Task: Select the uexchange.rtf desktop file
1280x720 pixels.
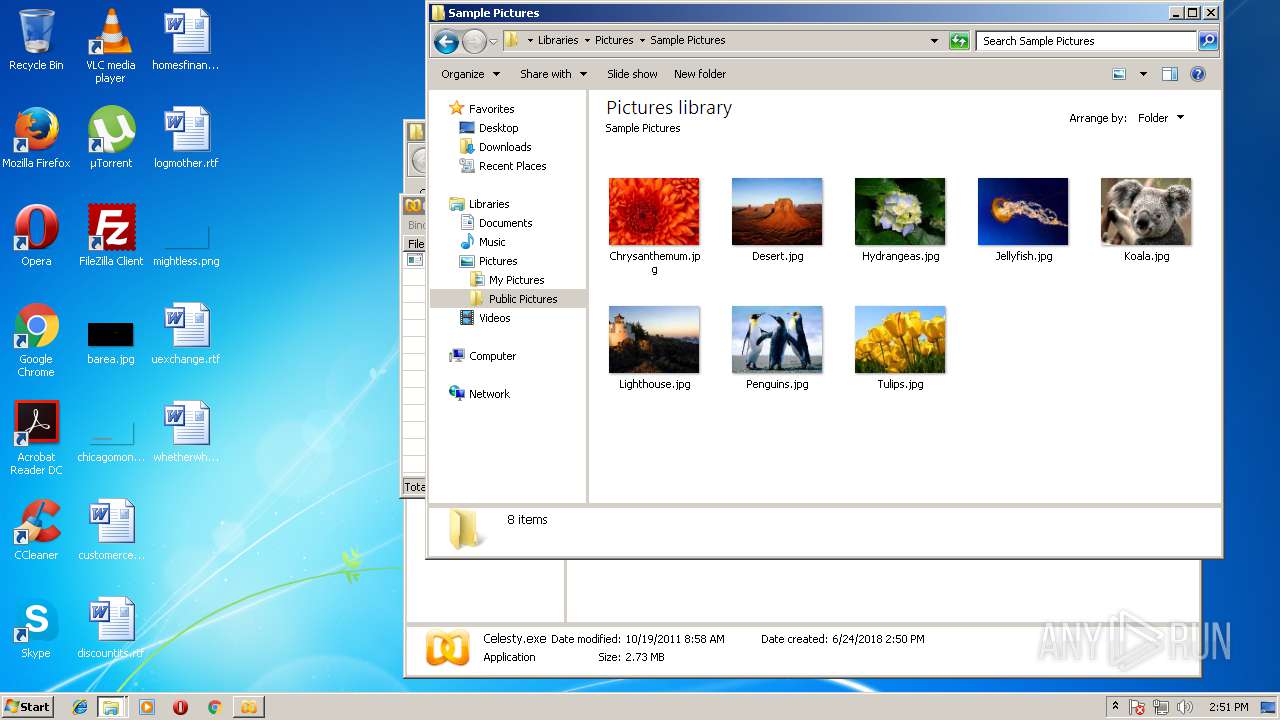Action: pos(186,334)
